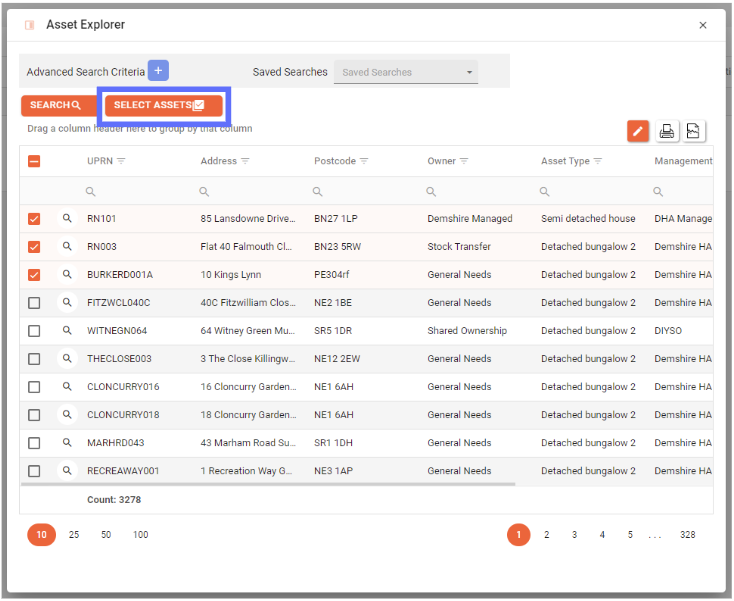Go to page 2 of results
Screen dimensions: 734x601
pyautogui.click(x=546, y=535)
